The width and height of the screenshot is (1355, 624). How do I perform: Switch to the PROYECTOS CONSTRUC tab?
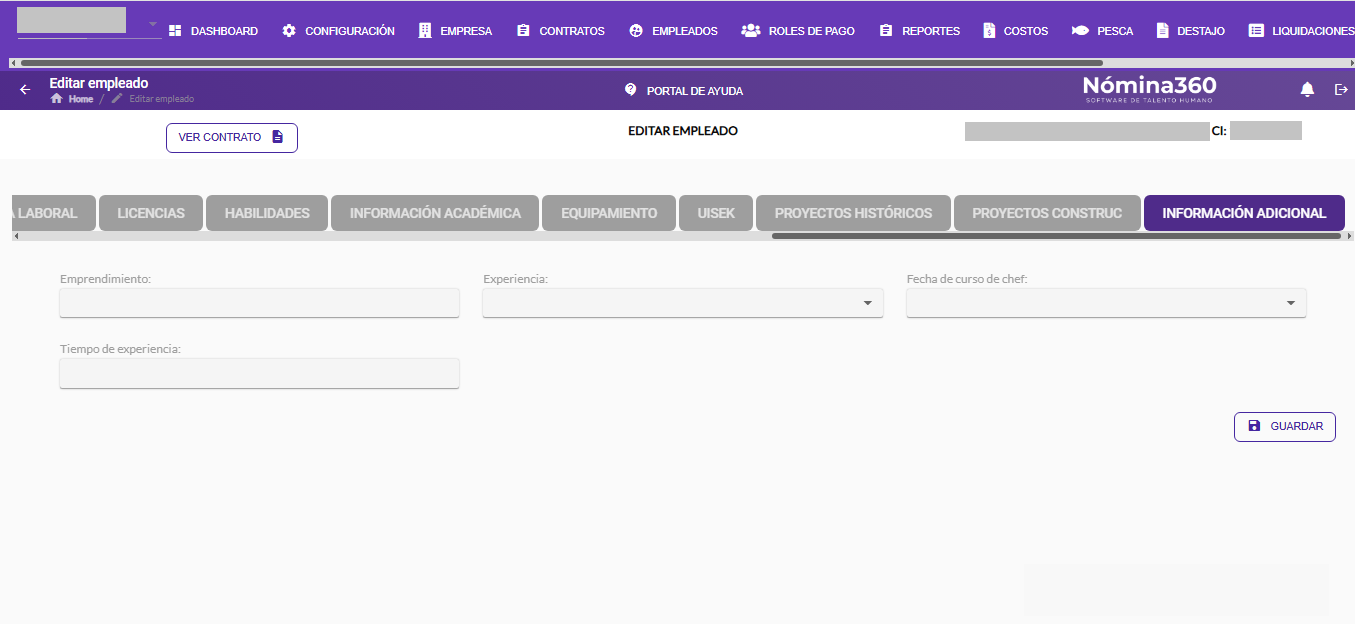pos(1047,213)
